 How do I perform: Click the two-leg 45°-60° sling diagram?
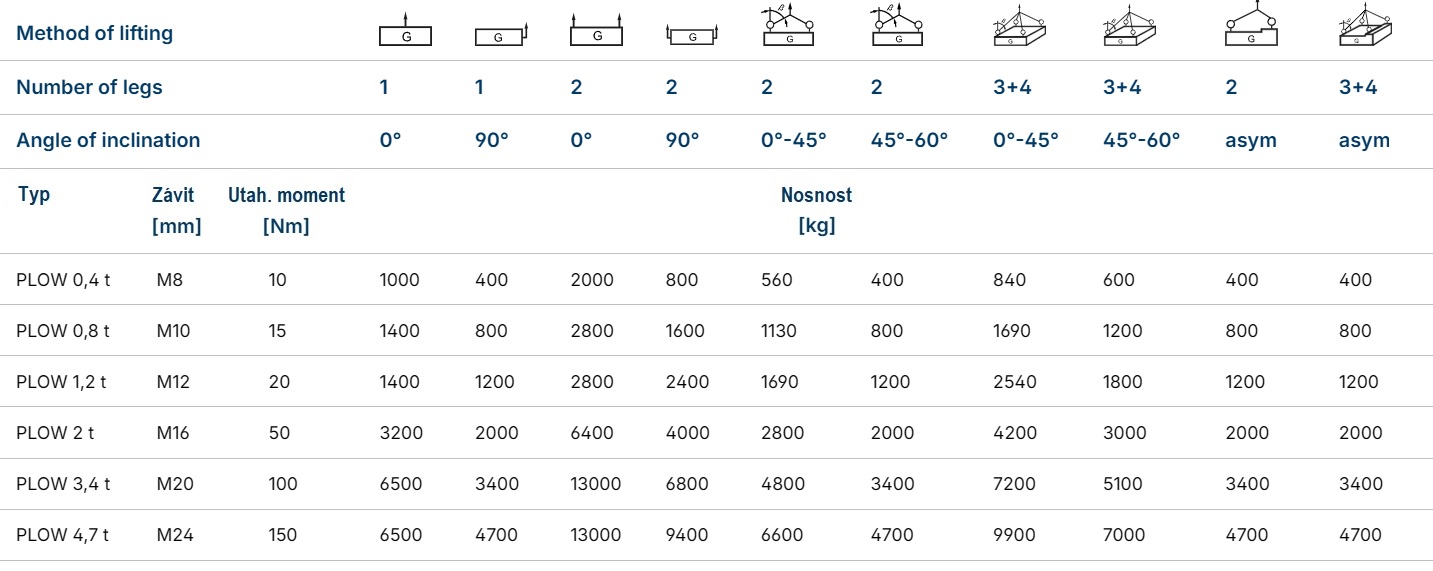click(x=900, y=27)
